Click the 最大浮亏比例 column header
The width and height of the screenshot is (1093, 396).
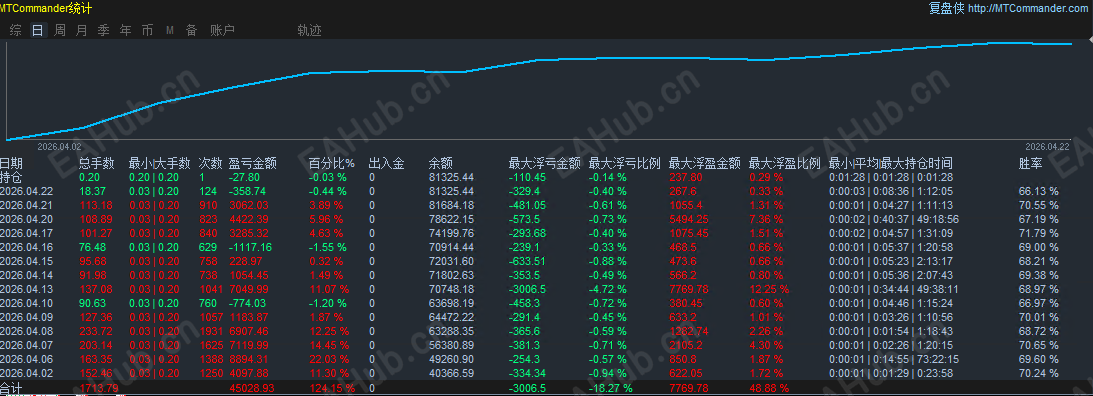[x=625, y=163]
